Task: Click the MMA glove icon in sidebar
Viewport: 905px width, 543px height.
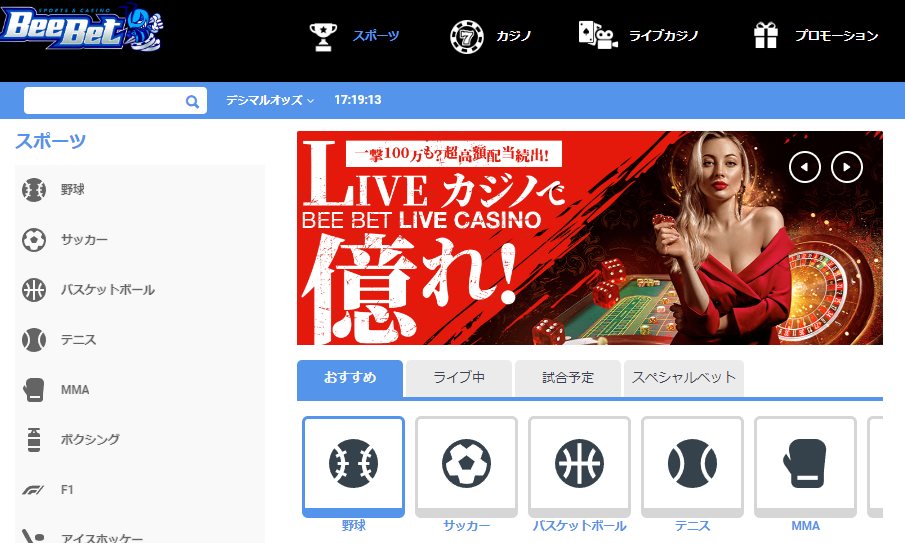Action: pos(34,390)
